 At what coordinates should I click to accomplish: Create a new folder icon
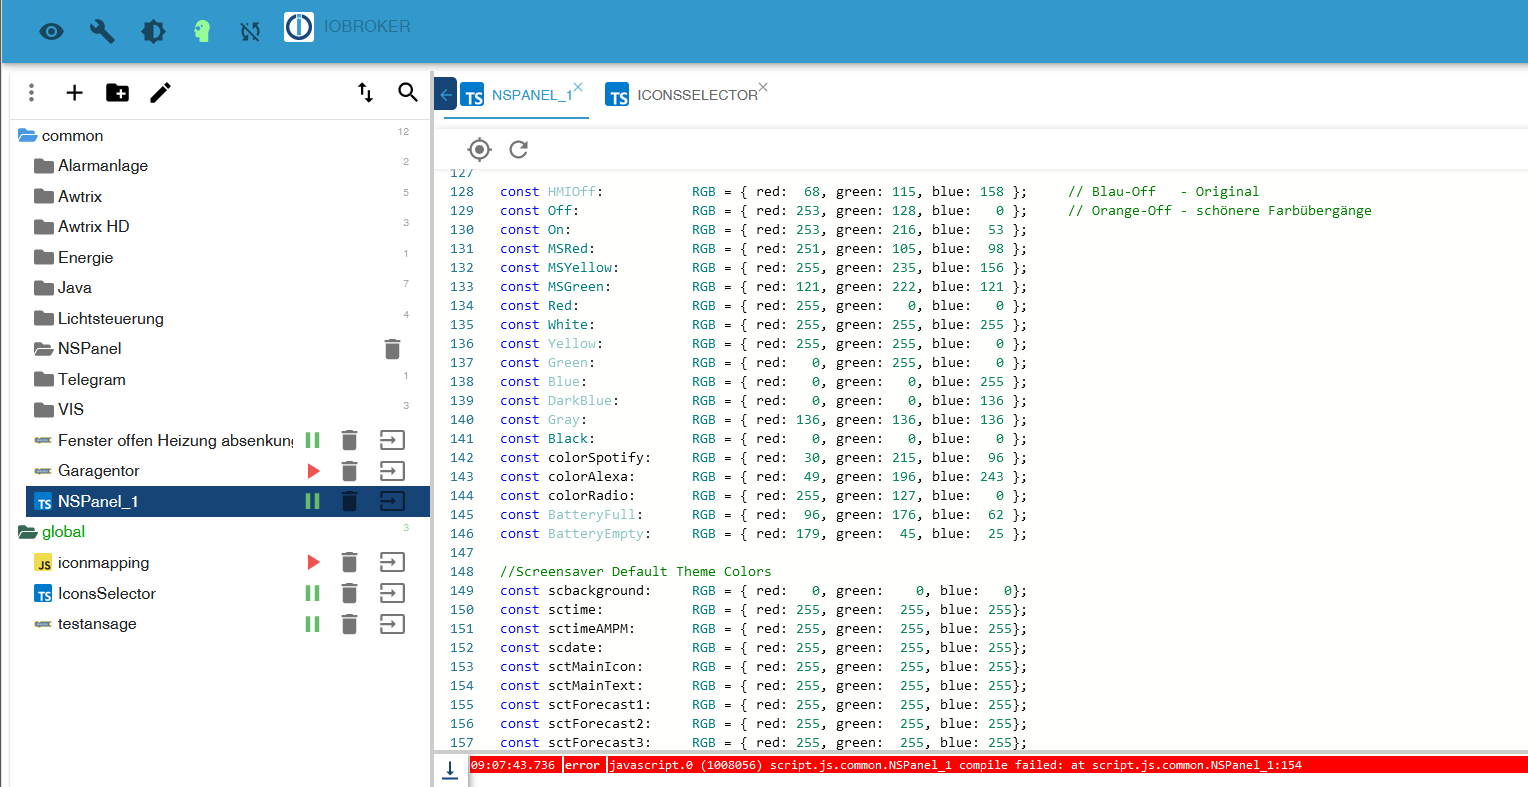pos(117,92)
